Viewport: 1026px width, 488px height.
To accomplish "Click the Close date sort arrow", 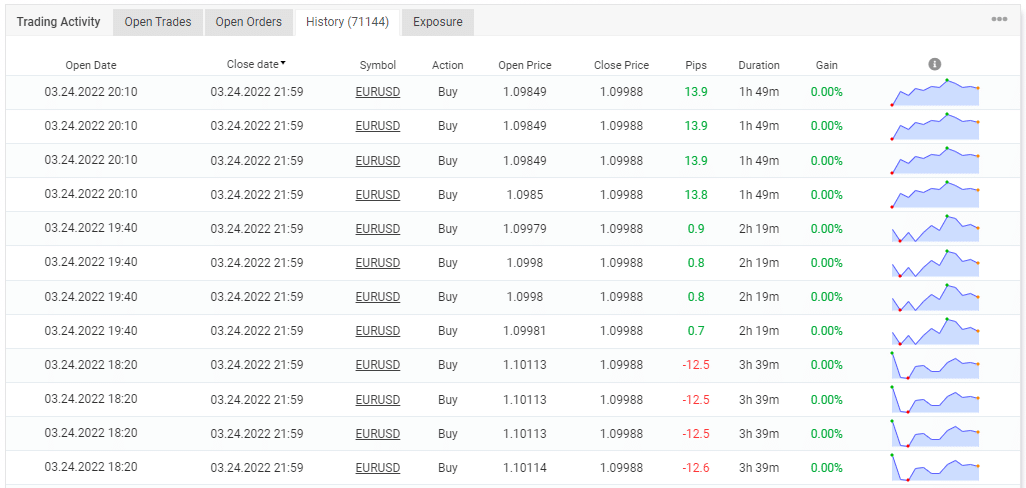I will tap(283, 64).
